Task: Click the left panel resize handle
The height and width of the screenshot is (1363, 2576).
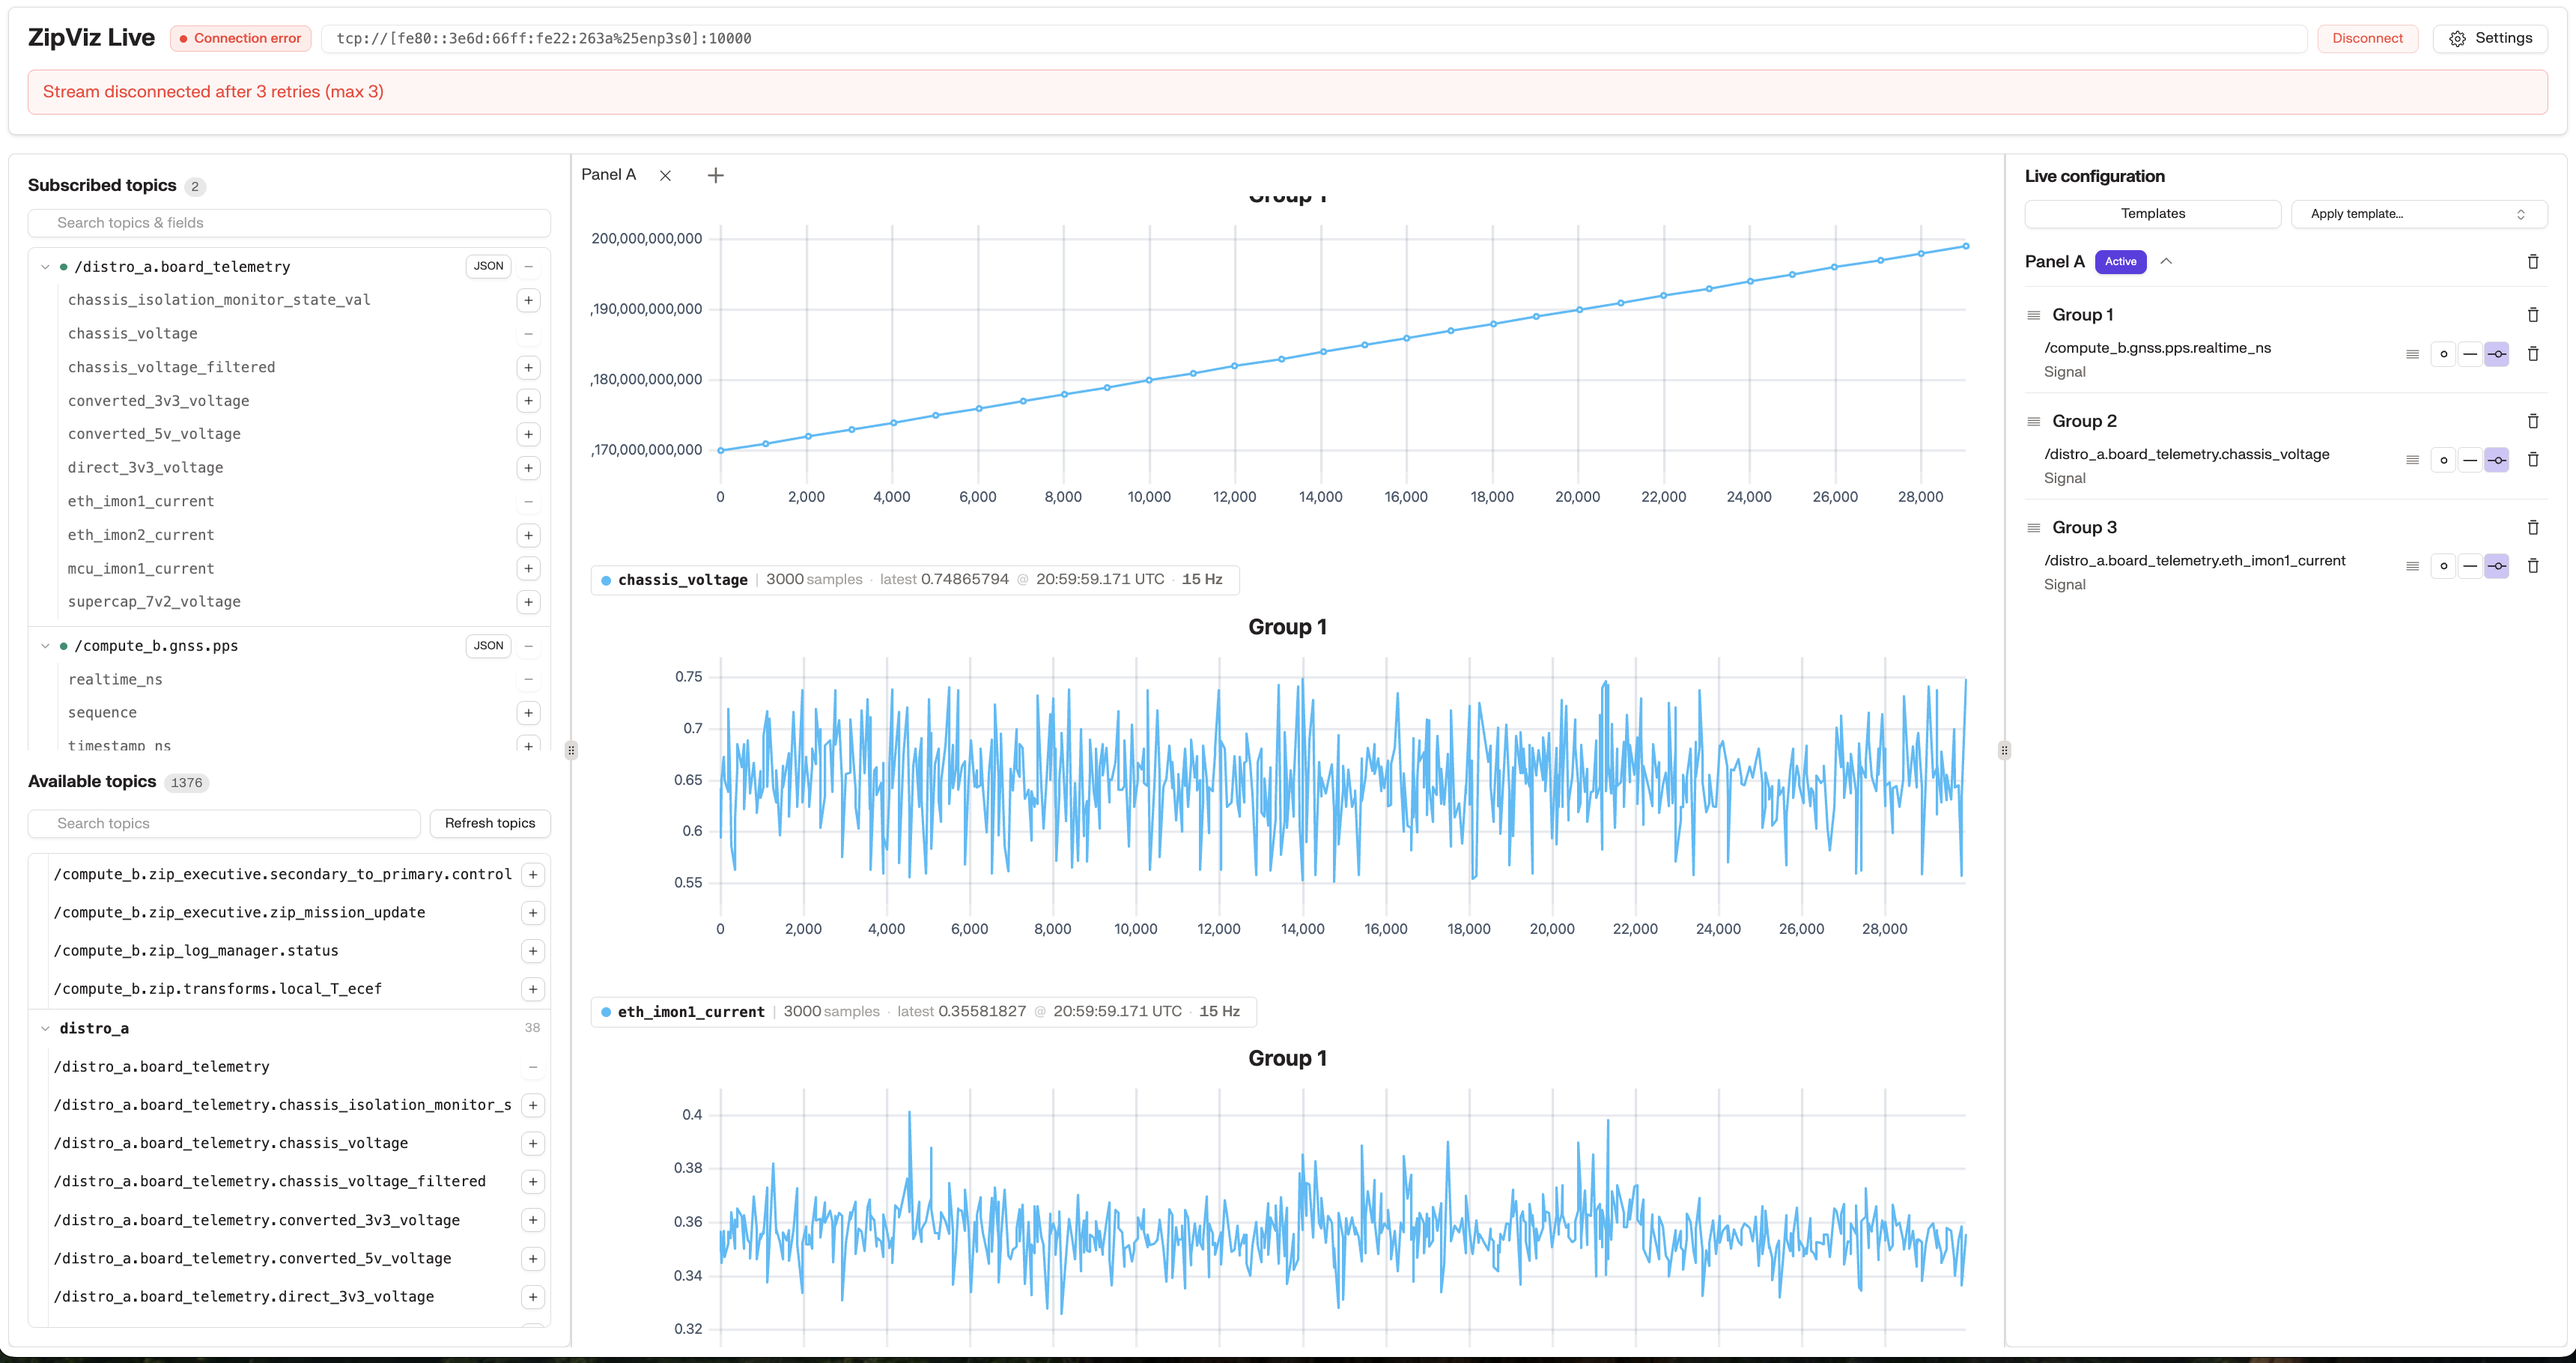Action: point(571,750)
